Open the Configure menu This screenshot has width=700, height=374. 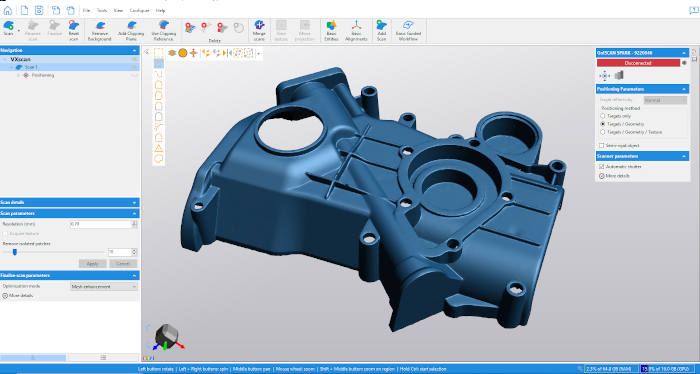(x=139, y=10)
